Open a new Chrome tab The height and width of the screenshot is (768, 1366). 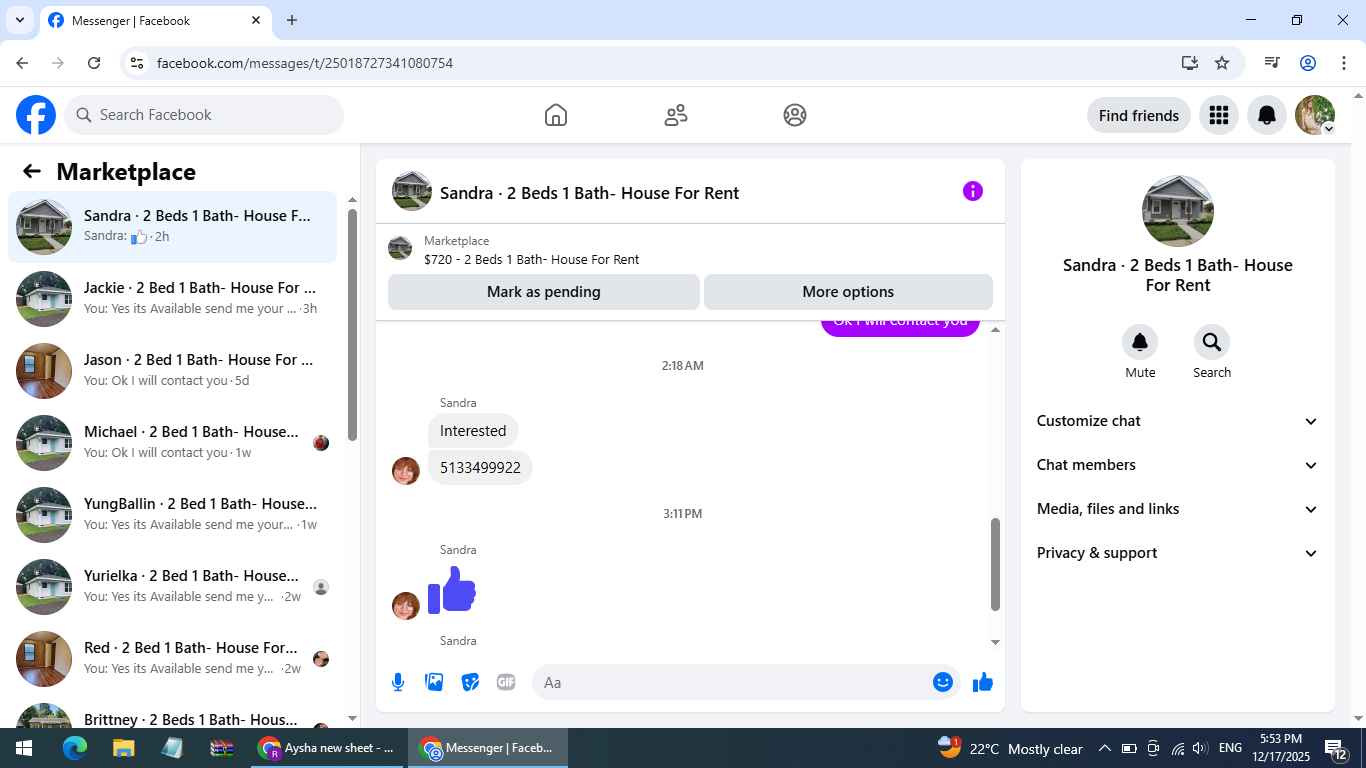click(x=292, y=20)
